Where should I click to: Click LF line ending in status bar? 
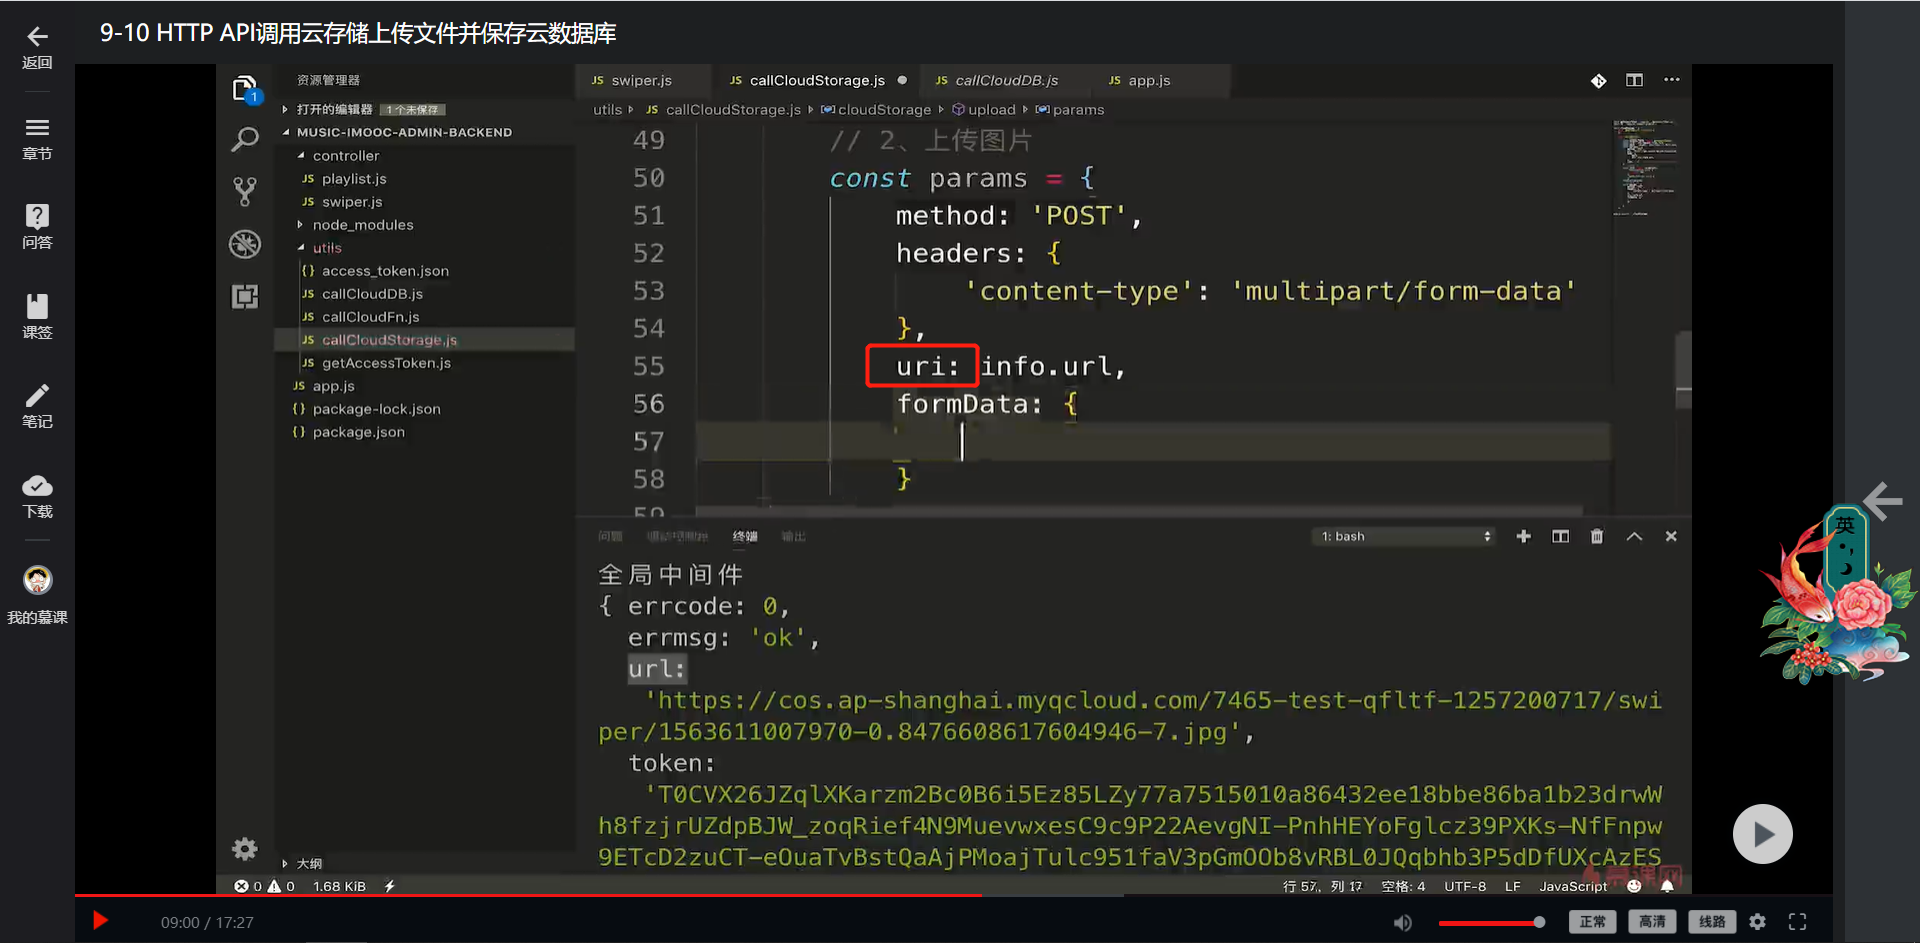coord(1513,886)
